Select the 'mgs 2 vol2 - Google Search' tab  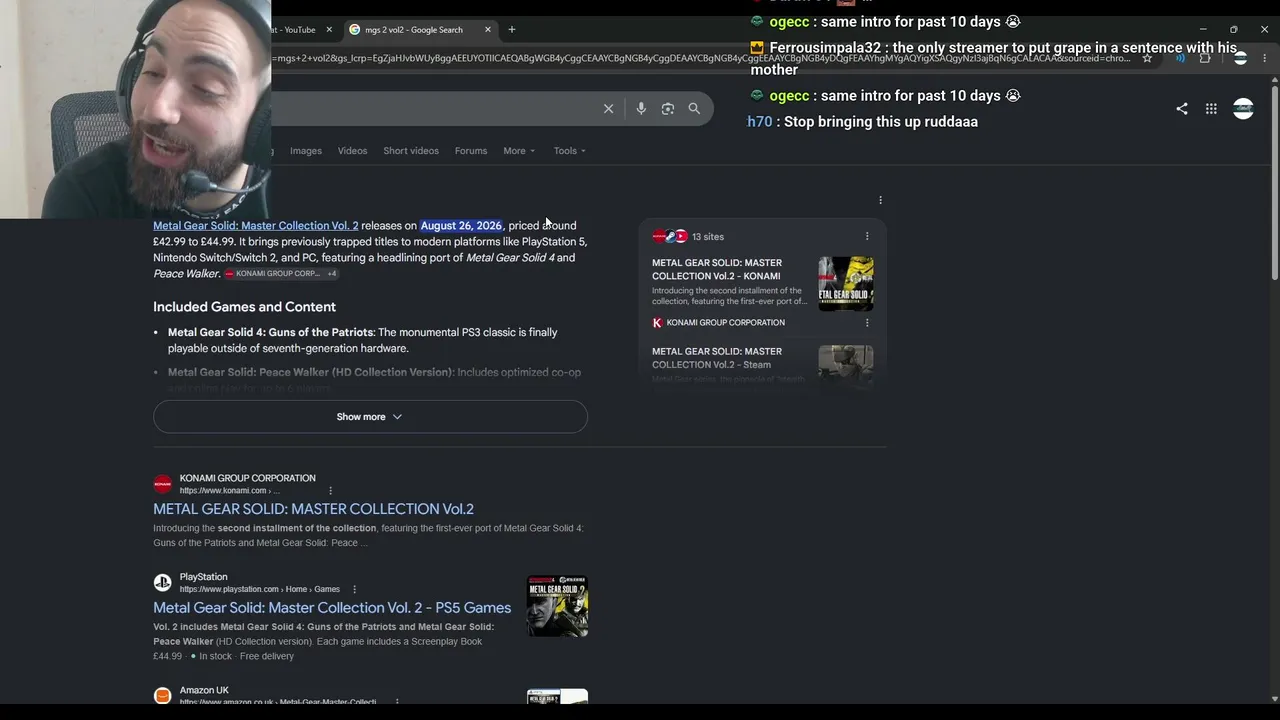click(x=420, y=30)
